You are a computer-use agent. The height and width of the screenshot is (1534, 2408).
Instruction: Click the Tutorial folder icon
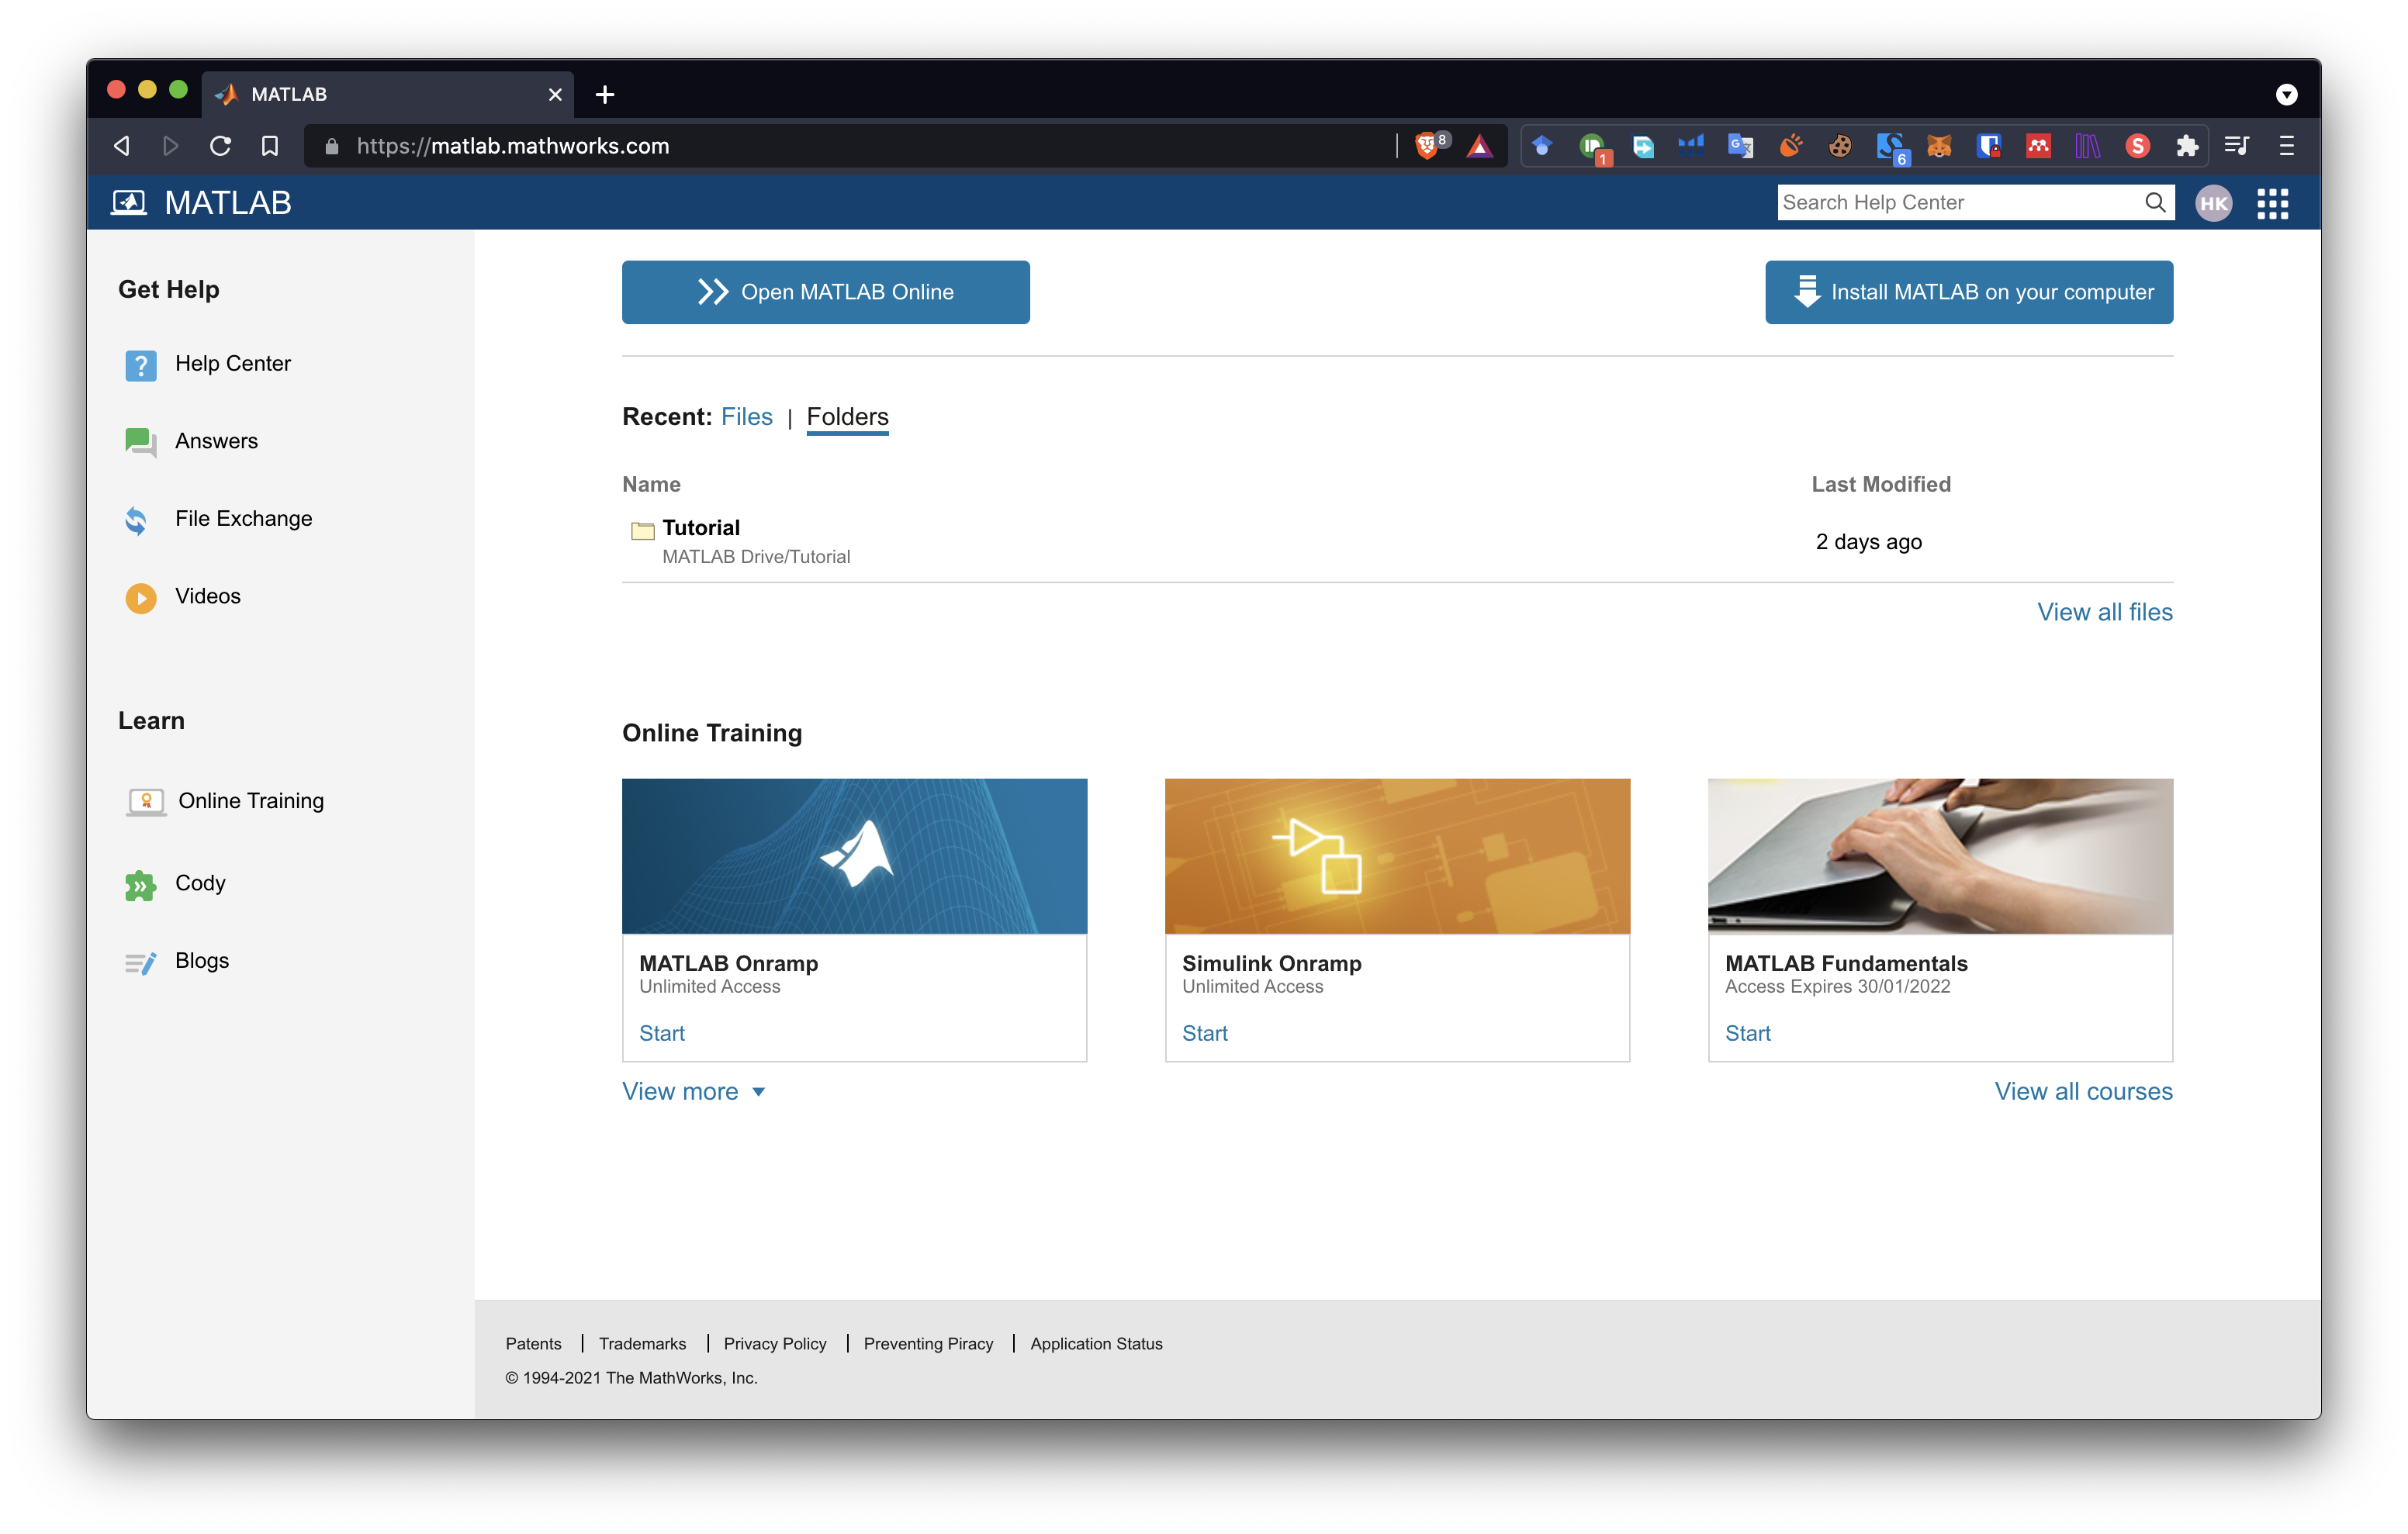642,530
